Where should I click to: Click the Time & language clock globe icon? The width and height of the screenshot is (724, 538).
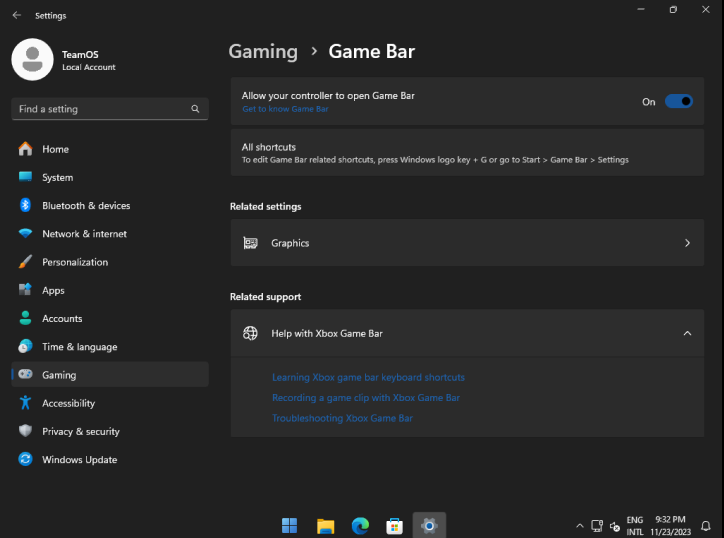click(x=25, y=346)
